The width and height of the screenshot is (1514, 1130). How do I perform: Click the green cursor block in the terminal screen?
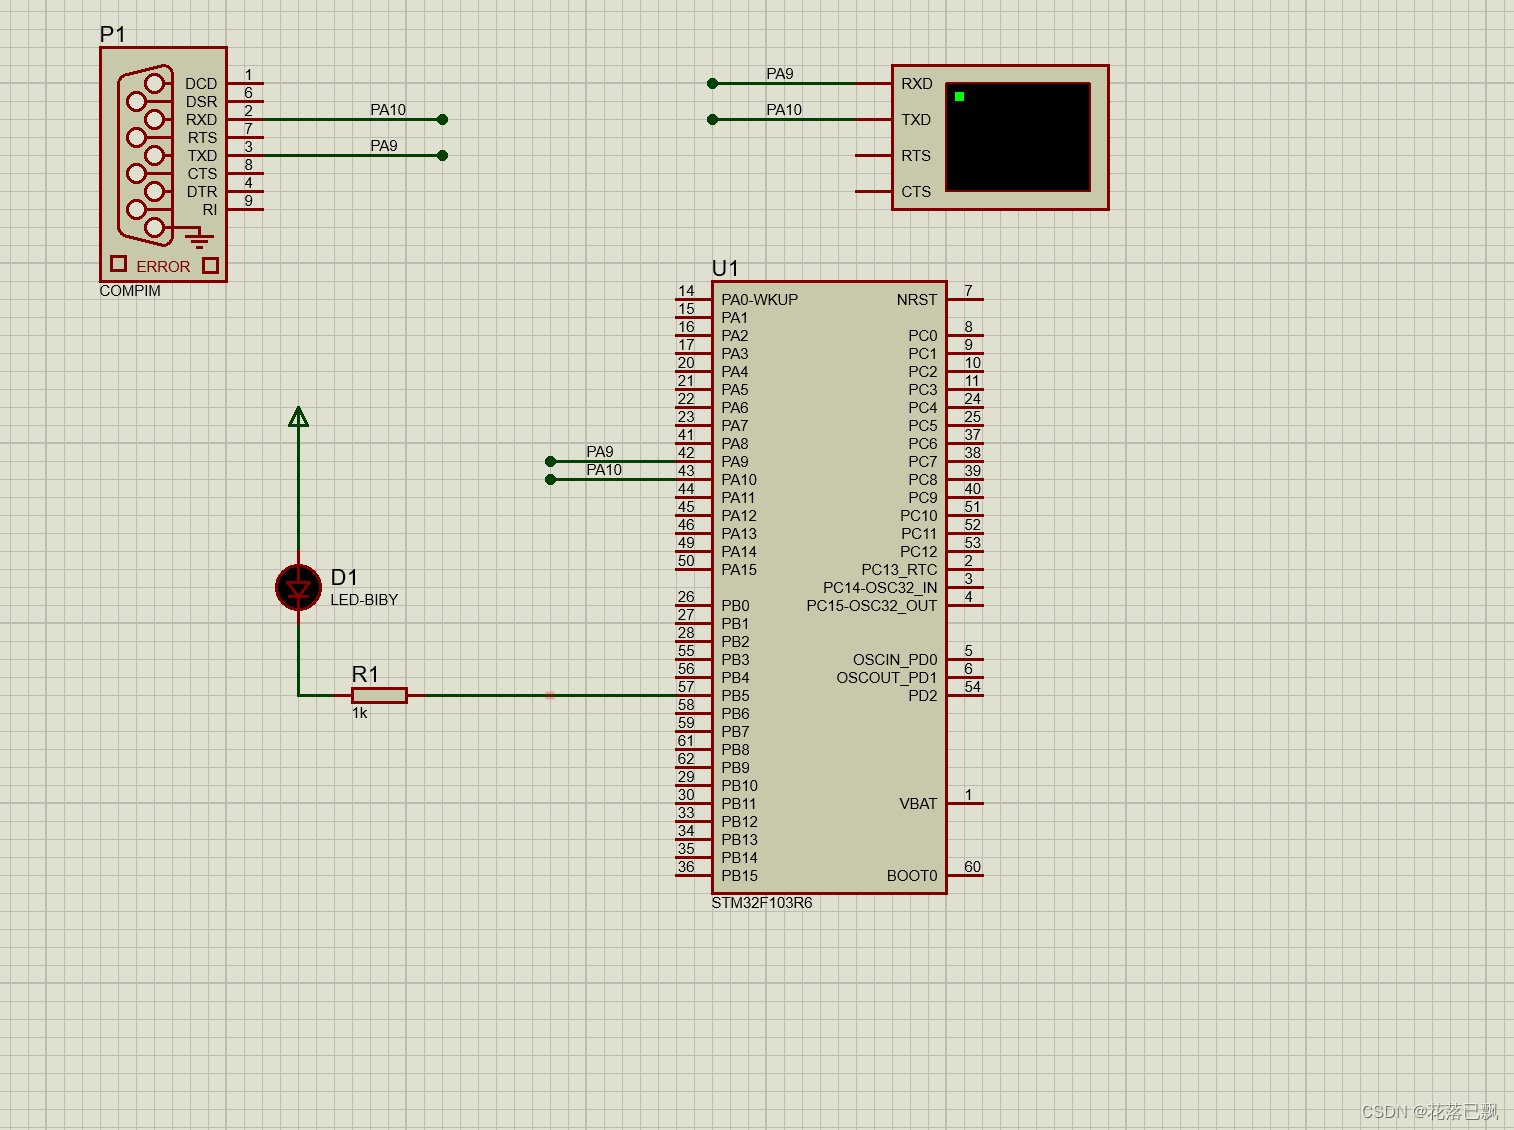pyautogui.click(x=958, y=96)
